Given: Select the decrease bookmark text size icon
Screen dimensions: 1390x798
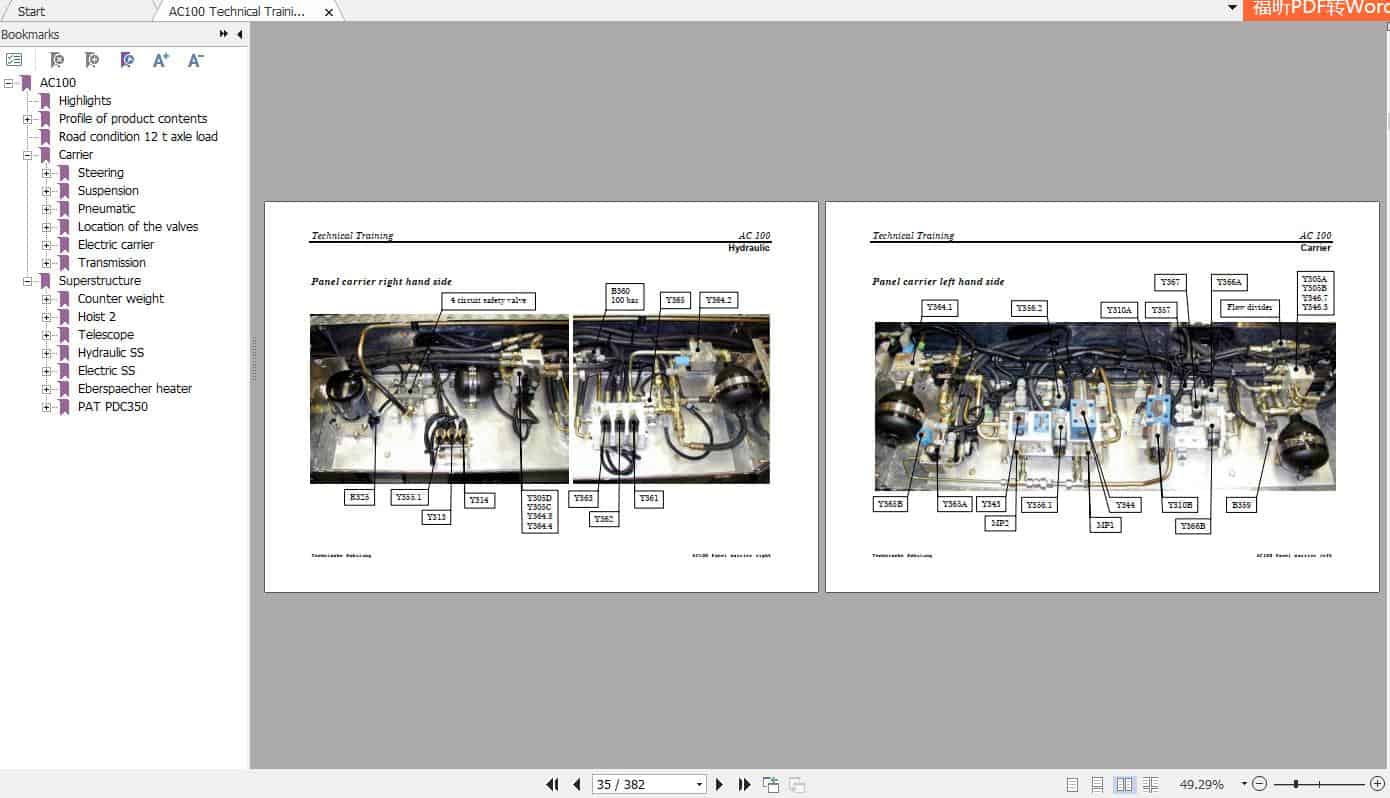Looking at the screenshot, I should click(x=195, y=60).
